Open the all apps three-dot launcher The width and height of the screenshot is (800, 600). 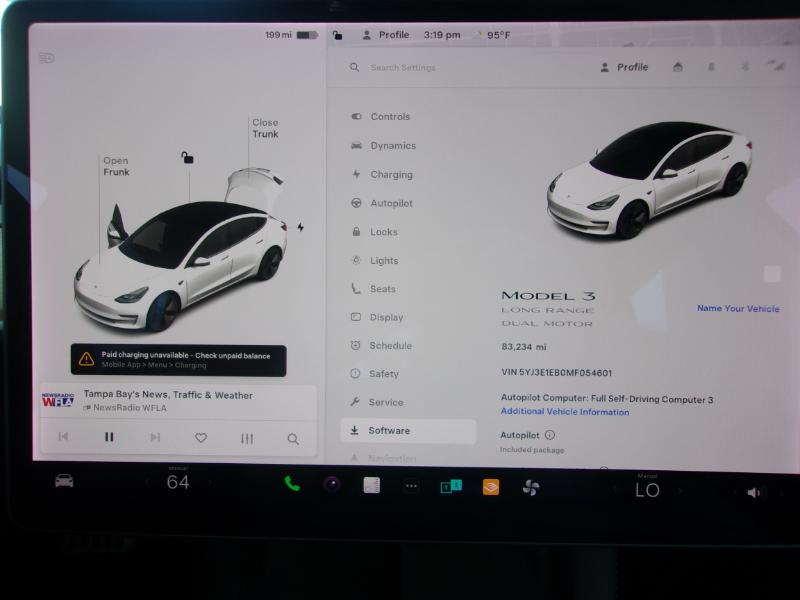pos(411,486)
